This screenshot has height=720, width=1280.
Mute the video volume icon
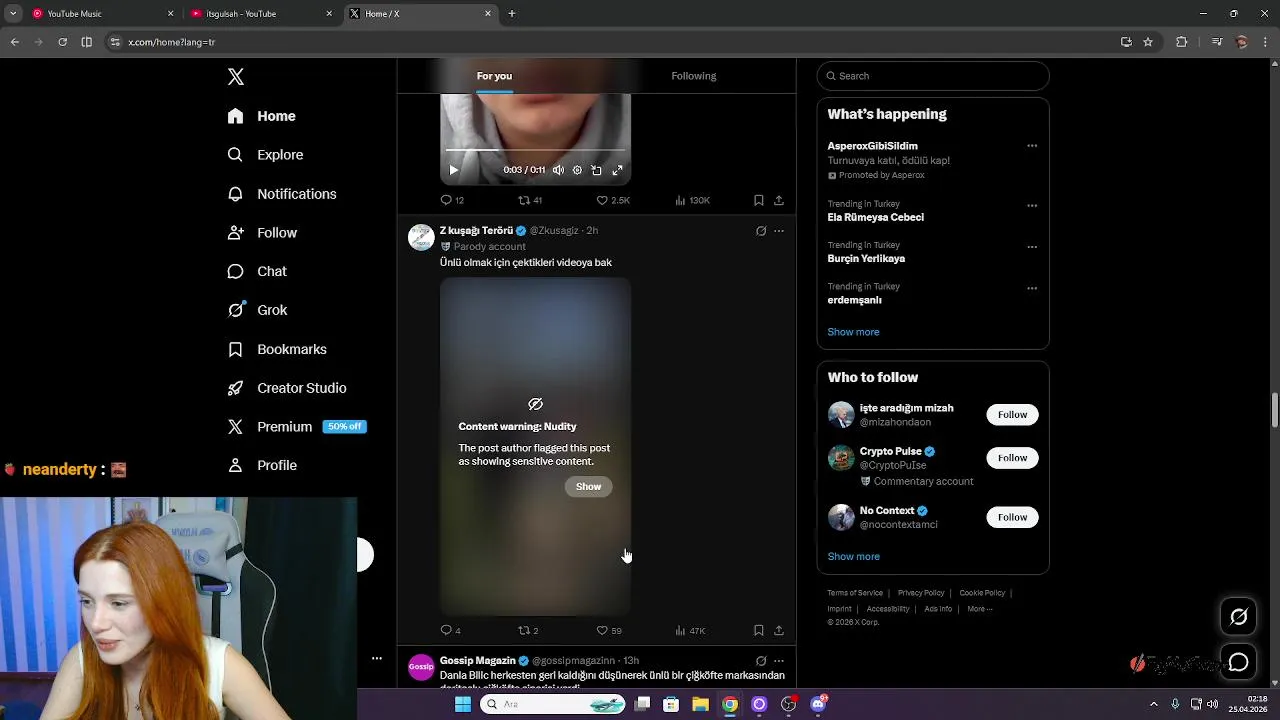coord(558,170)
